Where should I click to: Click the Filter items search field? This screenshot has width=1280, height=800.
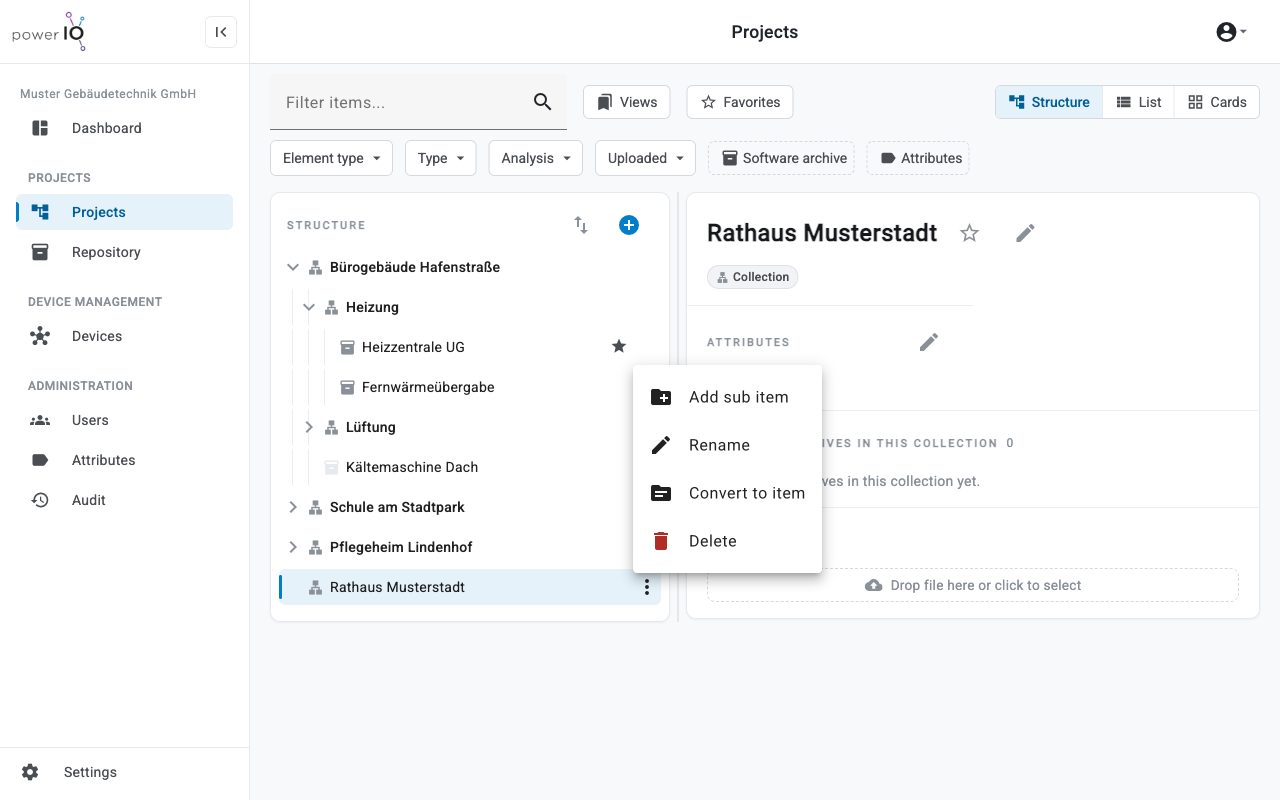[418, 102]
